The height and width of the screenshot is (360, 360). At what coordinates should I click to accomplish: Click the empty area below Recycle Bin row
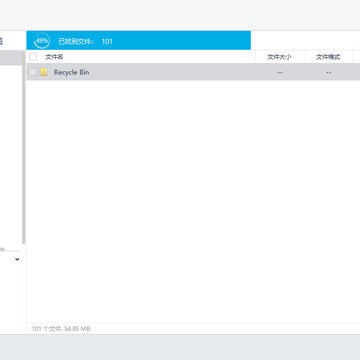193,200
